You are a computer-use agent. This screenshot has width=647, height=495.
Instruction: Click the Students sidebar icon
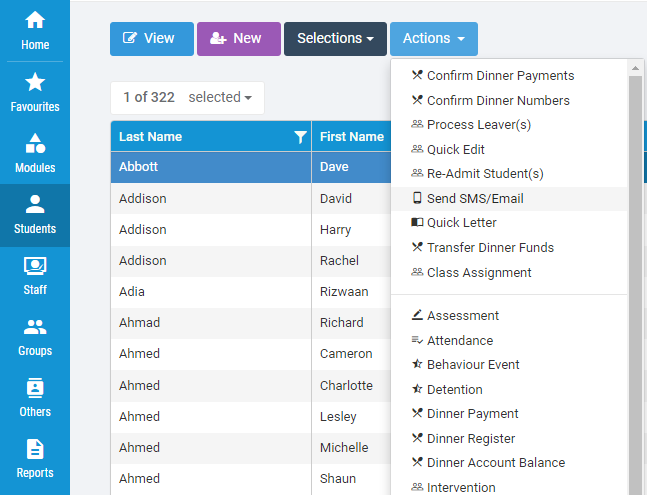(x=35, y=205)
